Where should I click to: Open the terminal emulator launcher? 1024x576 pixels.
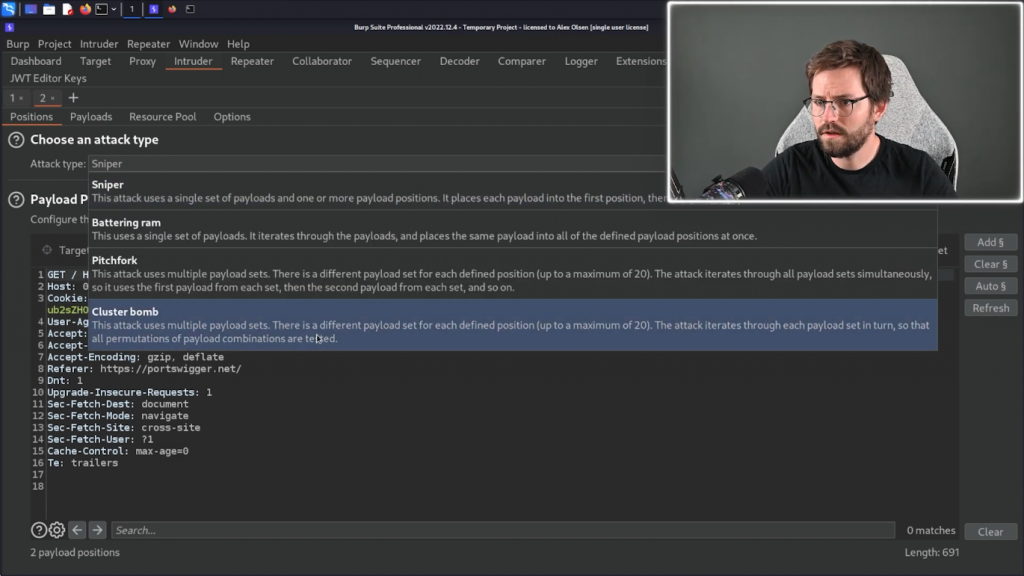[102, 9]
